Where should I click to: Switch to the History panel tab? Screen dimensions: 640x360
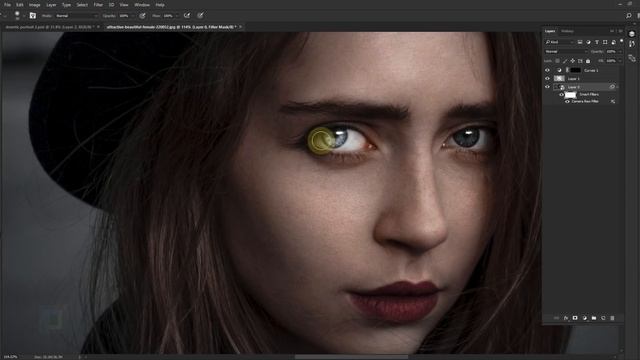[x=567, y=31]
